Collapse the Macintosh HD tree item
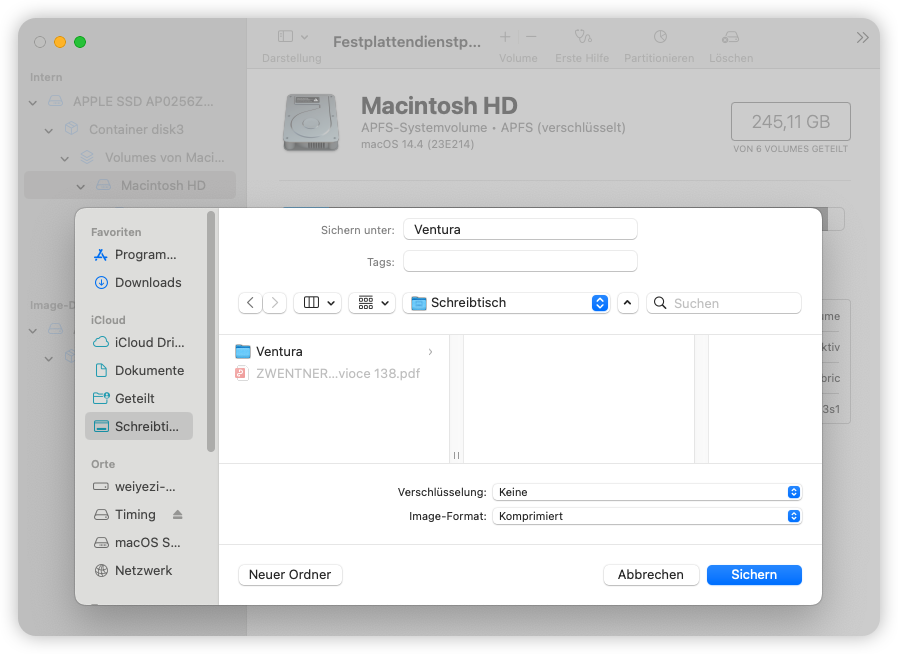The width and height of the screenshot is (898, 654). point(81,187)
